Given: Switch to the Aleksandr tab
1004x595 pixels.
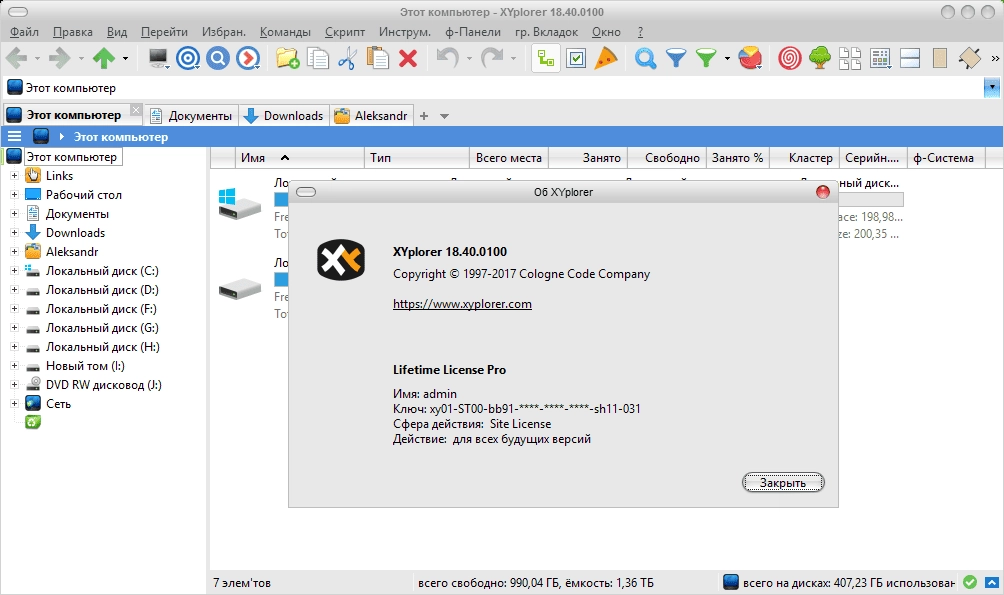Looking at the screenshot, I should 371,116.
